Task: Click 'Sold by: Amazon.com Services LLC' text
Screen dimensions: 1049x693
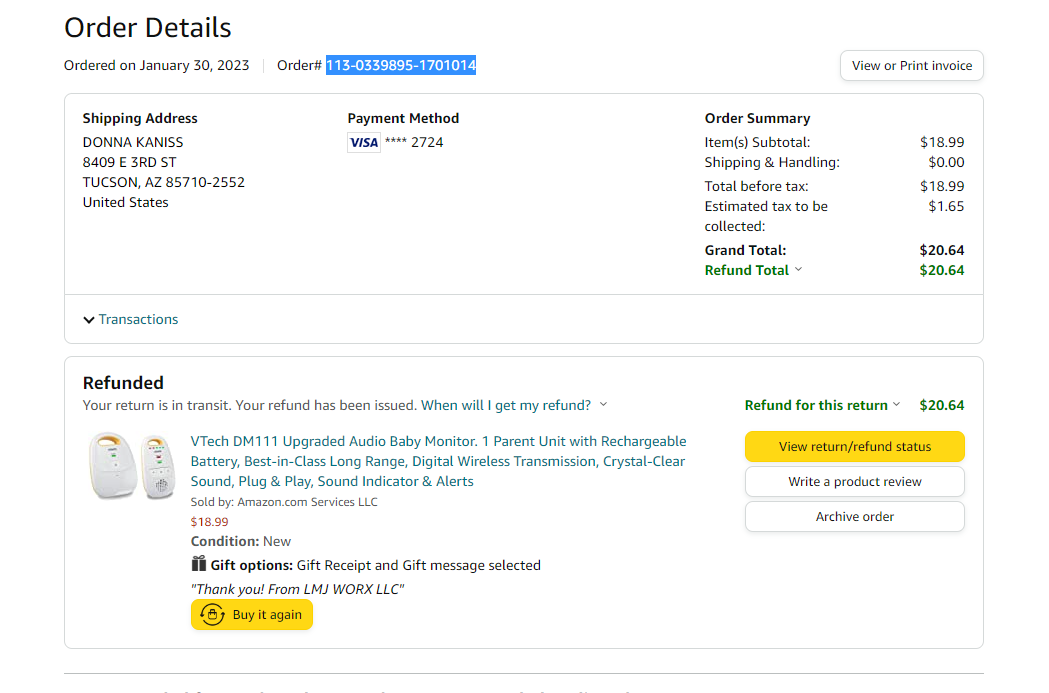Action: tap(284, 502)
